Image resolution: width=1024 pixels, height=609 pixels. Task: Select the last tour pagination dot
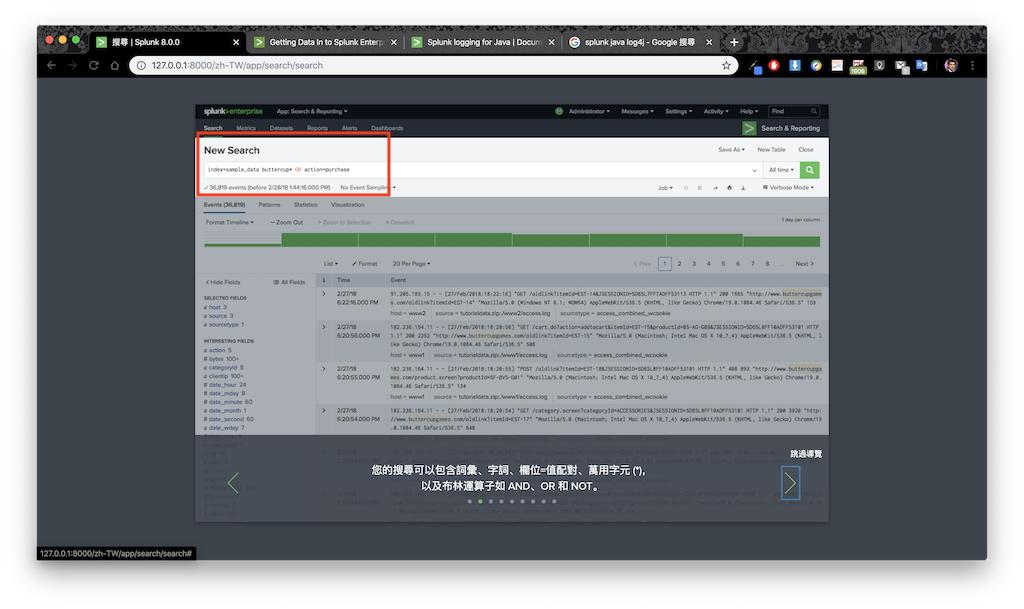(554, 501)
